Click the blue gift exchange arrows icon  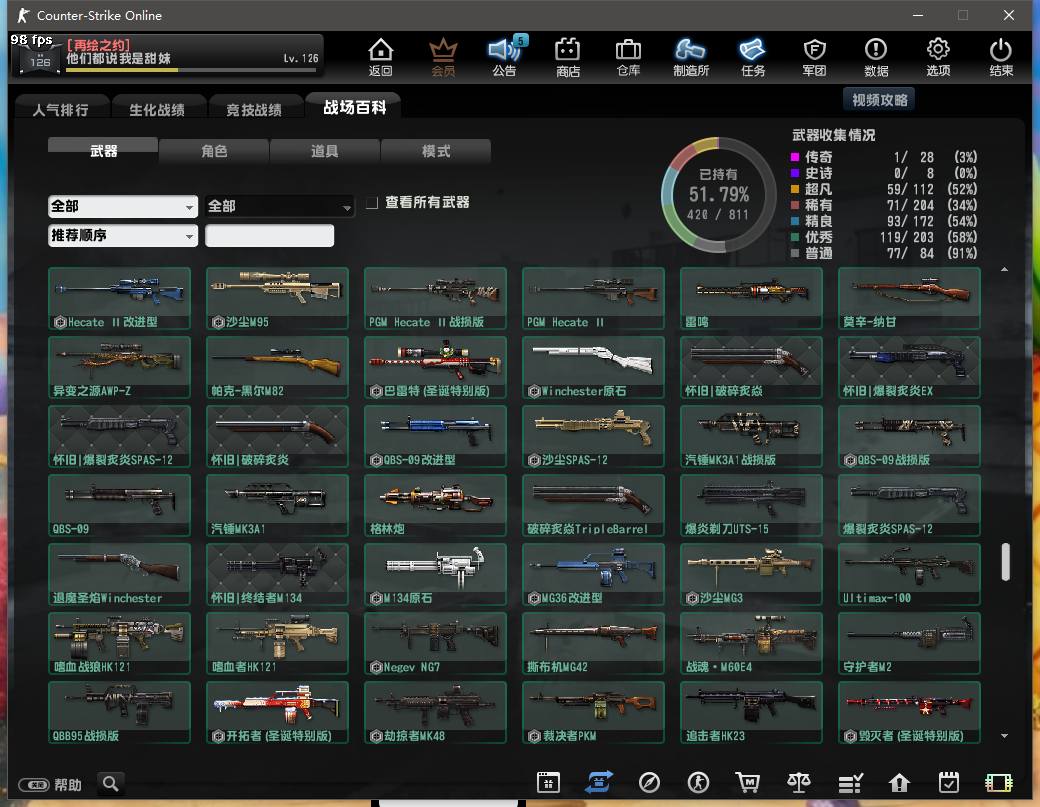(599, 782)
